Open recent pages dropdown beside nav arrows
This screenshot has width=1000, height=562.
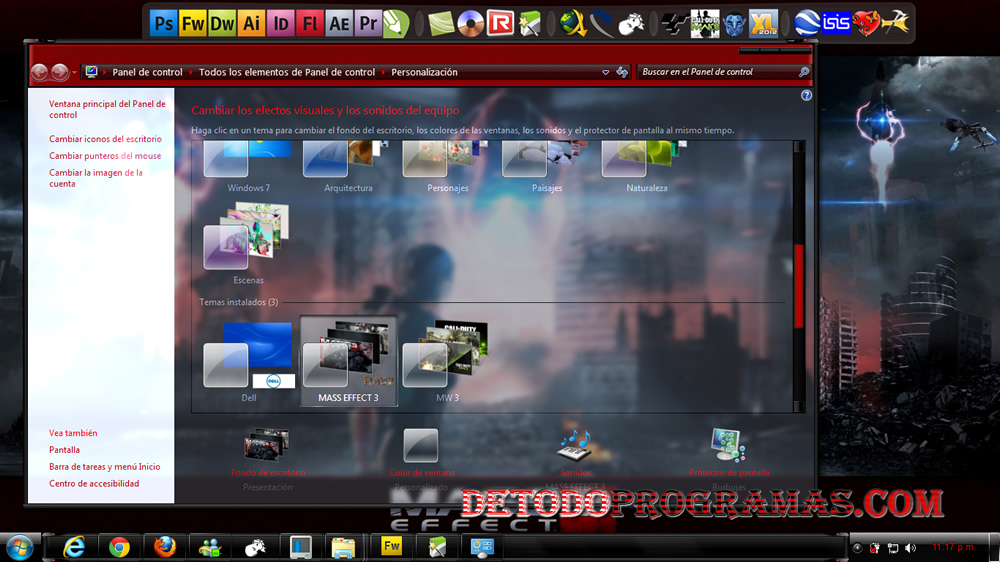(x=74, y=73)
